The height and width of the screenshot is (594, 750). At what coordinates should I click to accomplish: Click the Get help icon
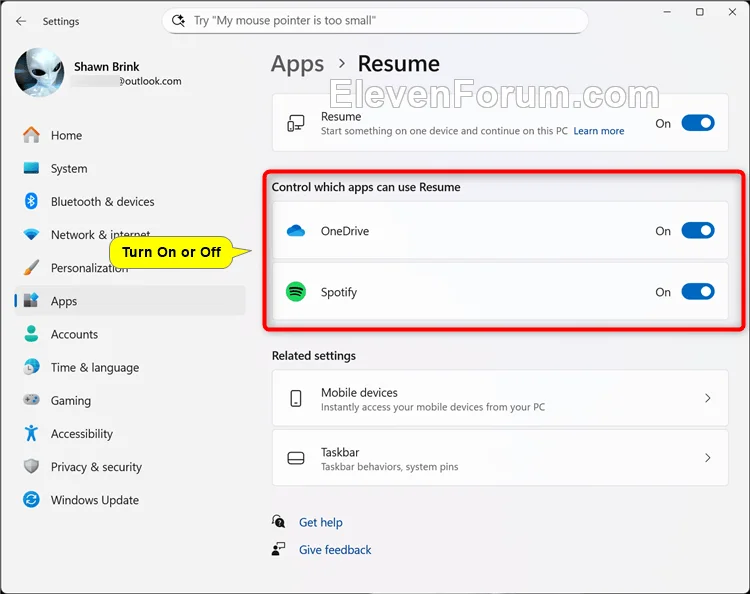tap(278, 521)
